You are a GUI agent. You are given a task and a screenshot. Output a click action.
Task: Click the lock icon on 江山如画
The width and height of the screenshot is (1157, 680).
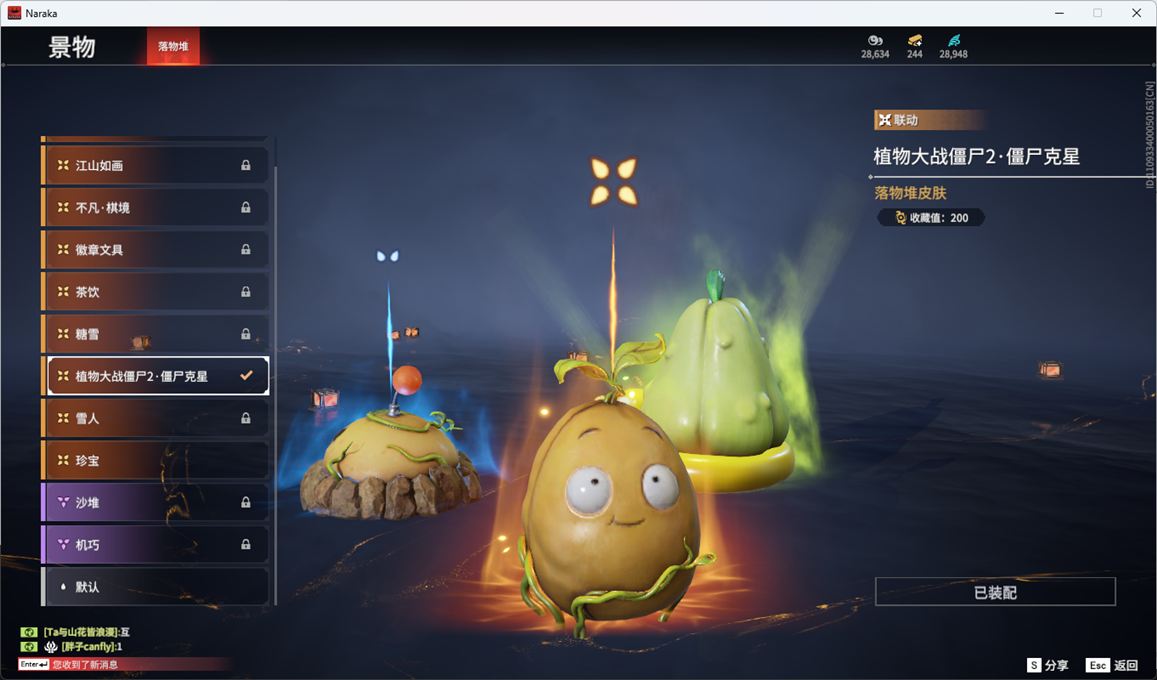pyautogui.click(x=246, y=166)
